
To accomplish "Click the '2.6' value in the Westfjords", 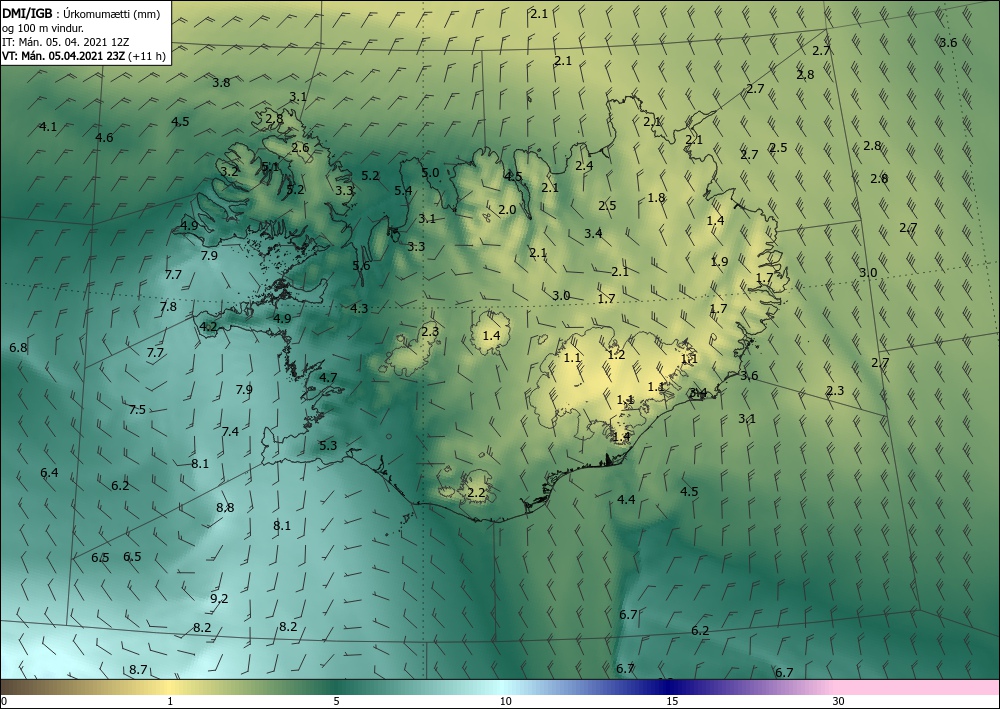I will 300,147.
